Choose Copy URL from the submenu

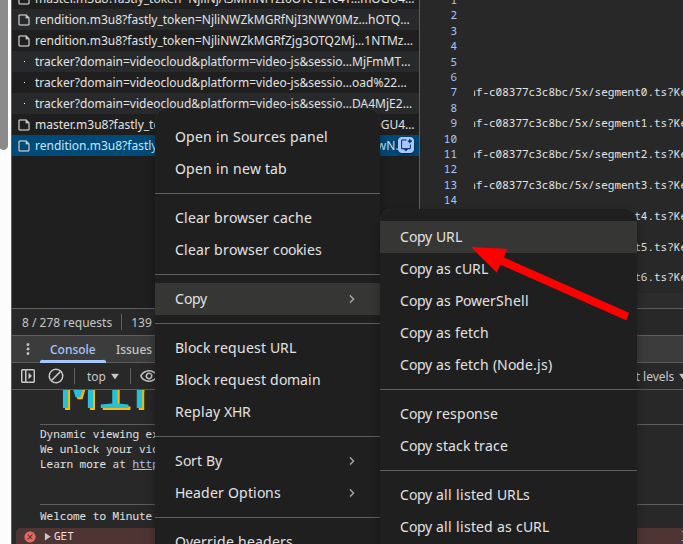tap(430, 237)
